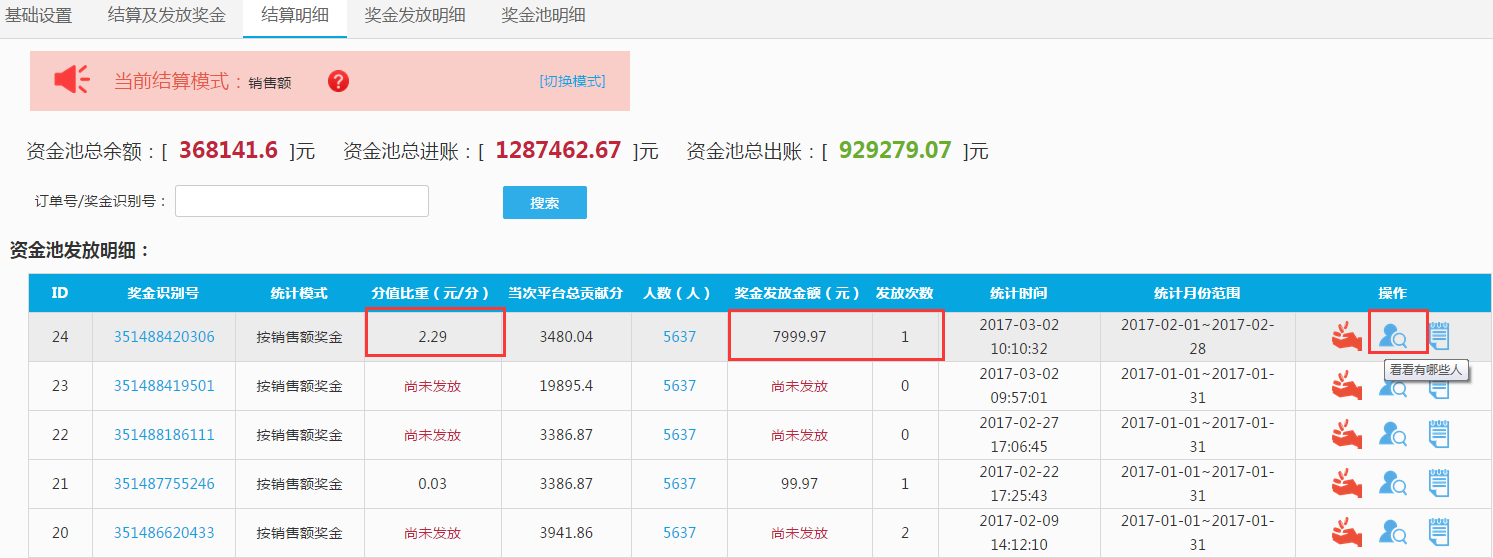Click the 7999.97 bonus amount cell
This screenshot has height=558, width=1493.
tap(800, 337)
